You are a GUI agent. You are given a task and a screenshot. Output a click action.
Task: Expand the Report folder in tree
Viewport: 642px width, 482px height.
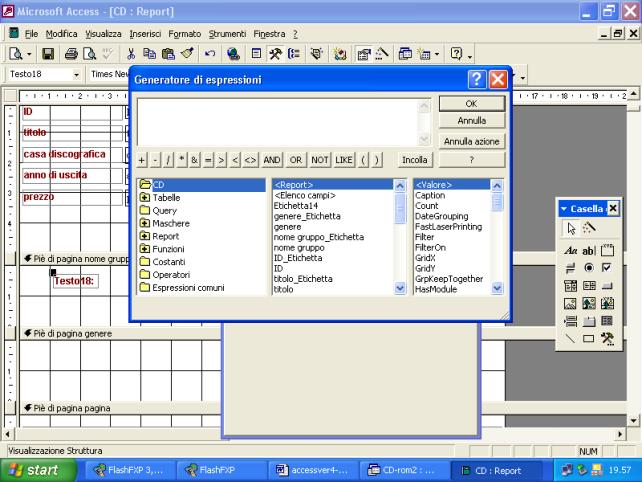coord(145,236)
